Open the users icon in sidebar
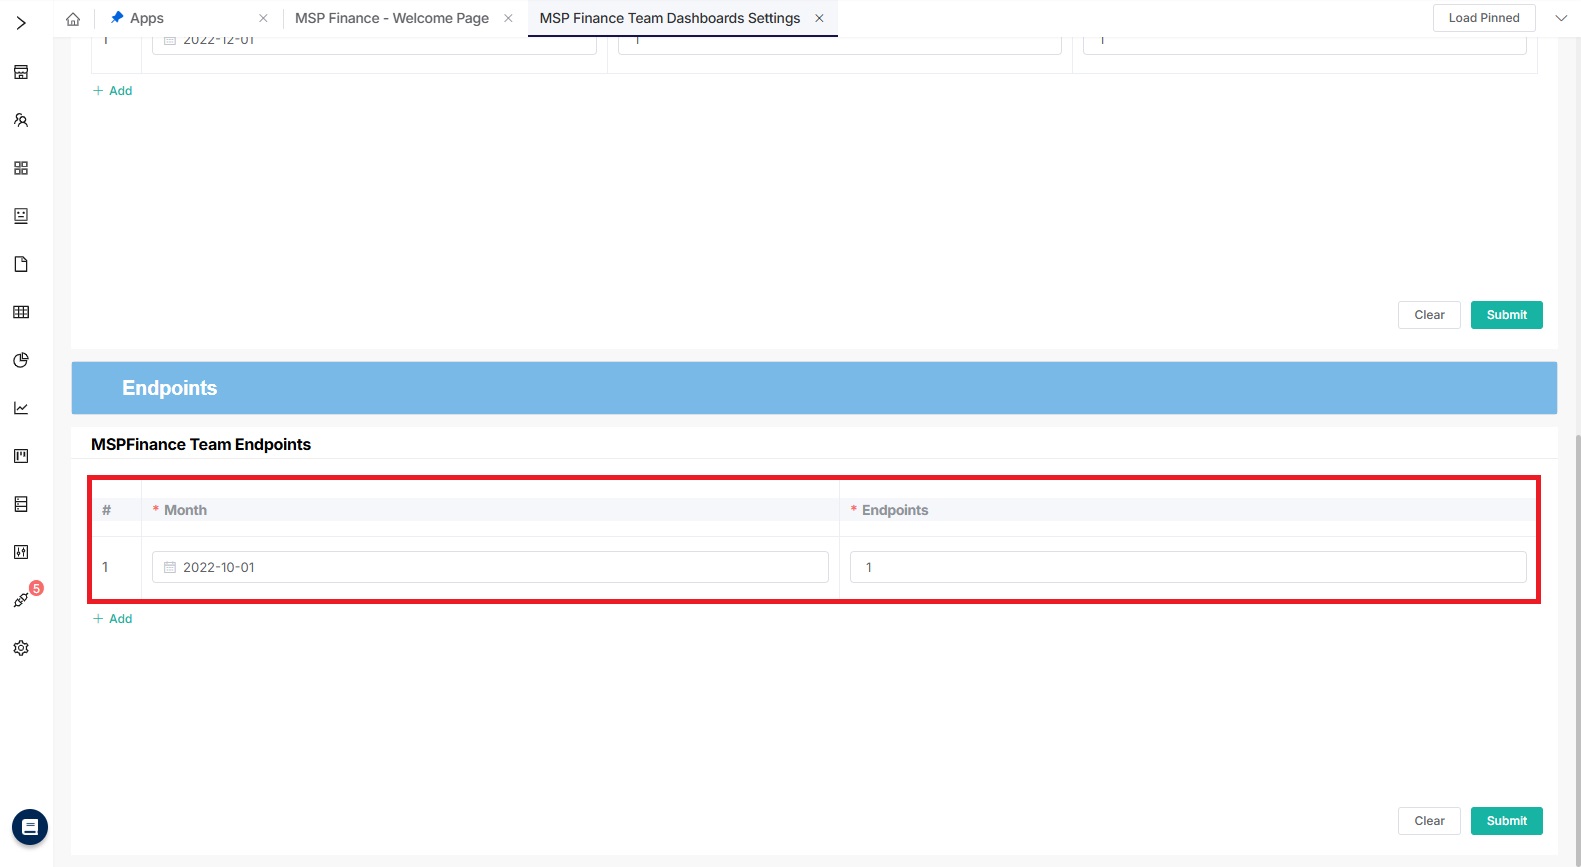The height and width of the screenshot is (867, 1581). 21,120
